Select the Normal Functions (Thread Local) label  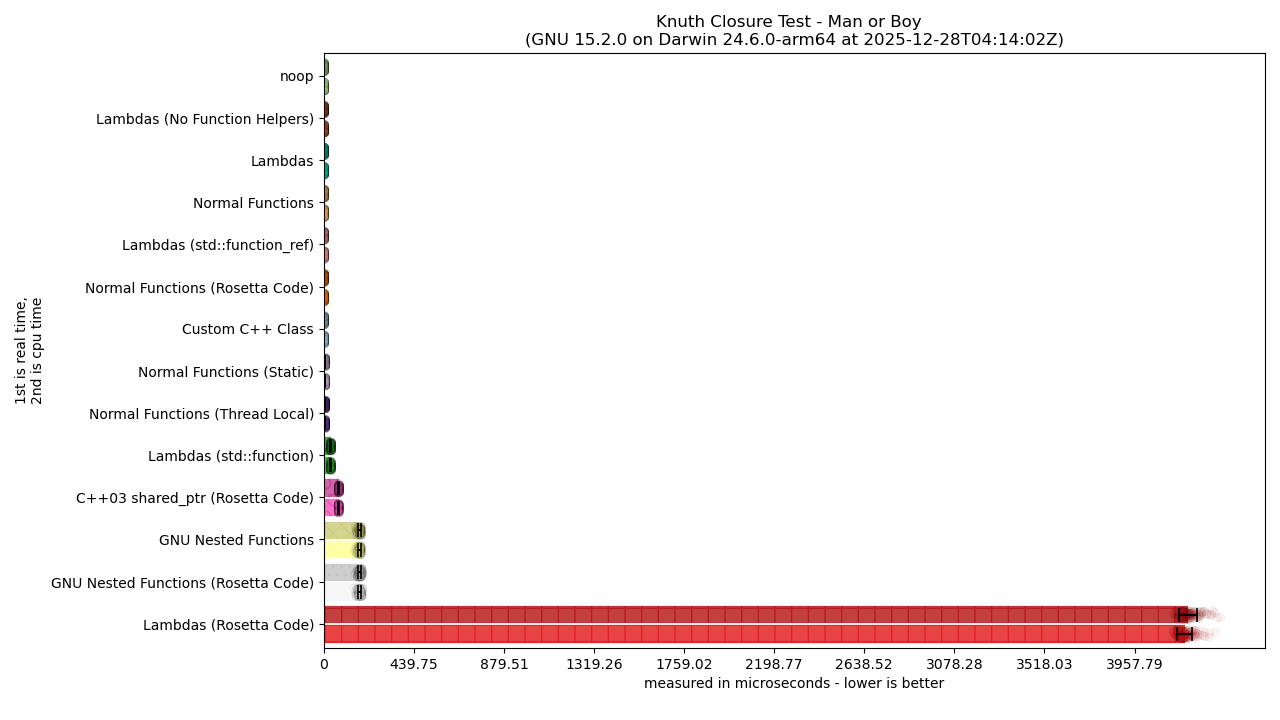tap(192, 413)
